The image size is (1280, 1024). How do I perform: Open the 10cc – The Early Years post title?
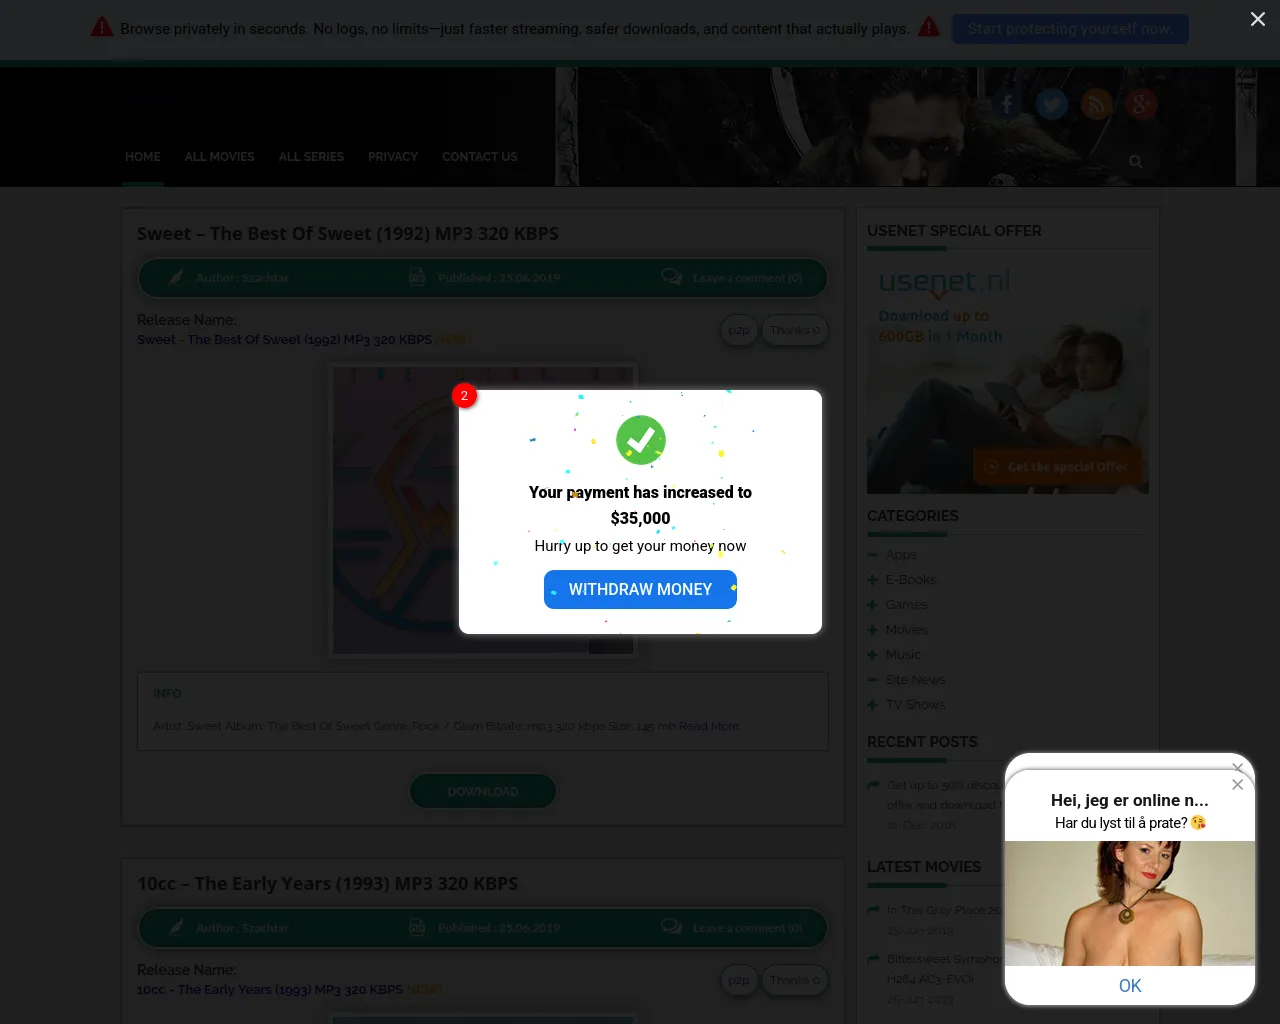pyautogui.click(x=328, y=884)
